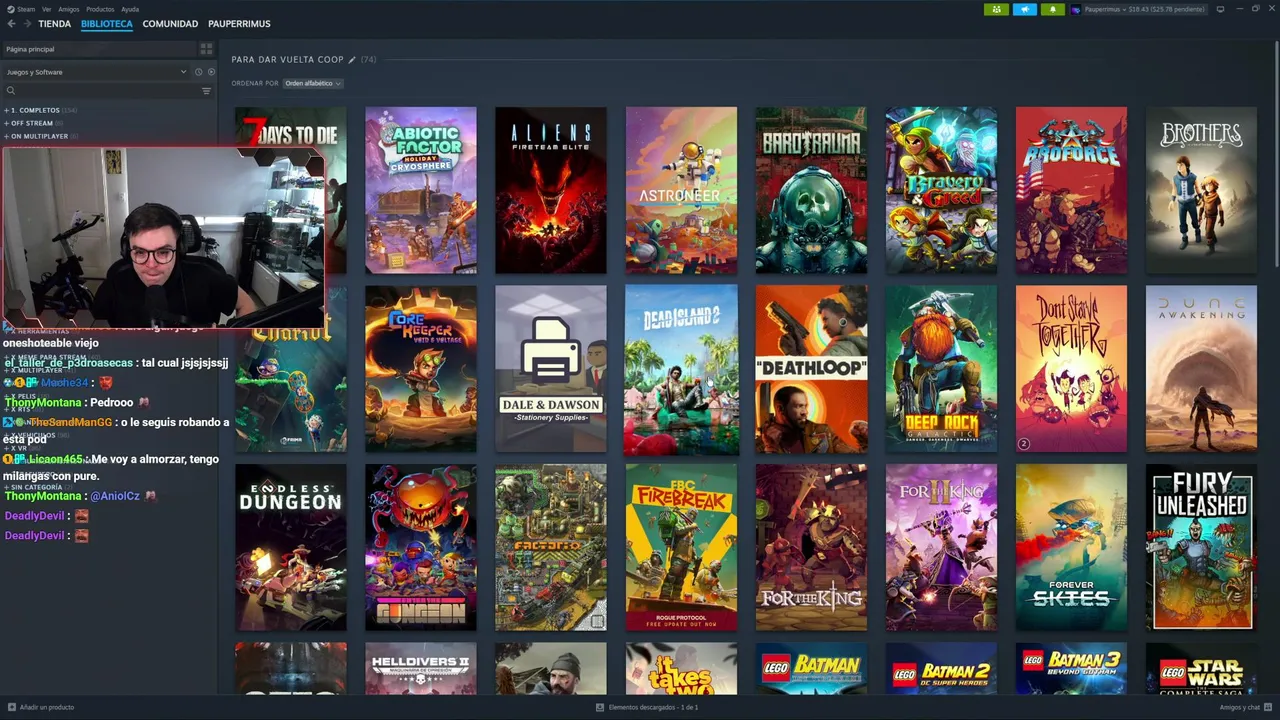Open advanced filter options icon beside search
Viewport: 1280px width, 720px height.
207,91
